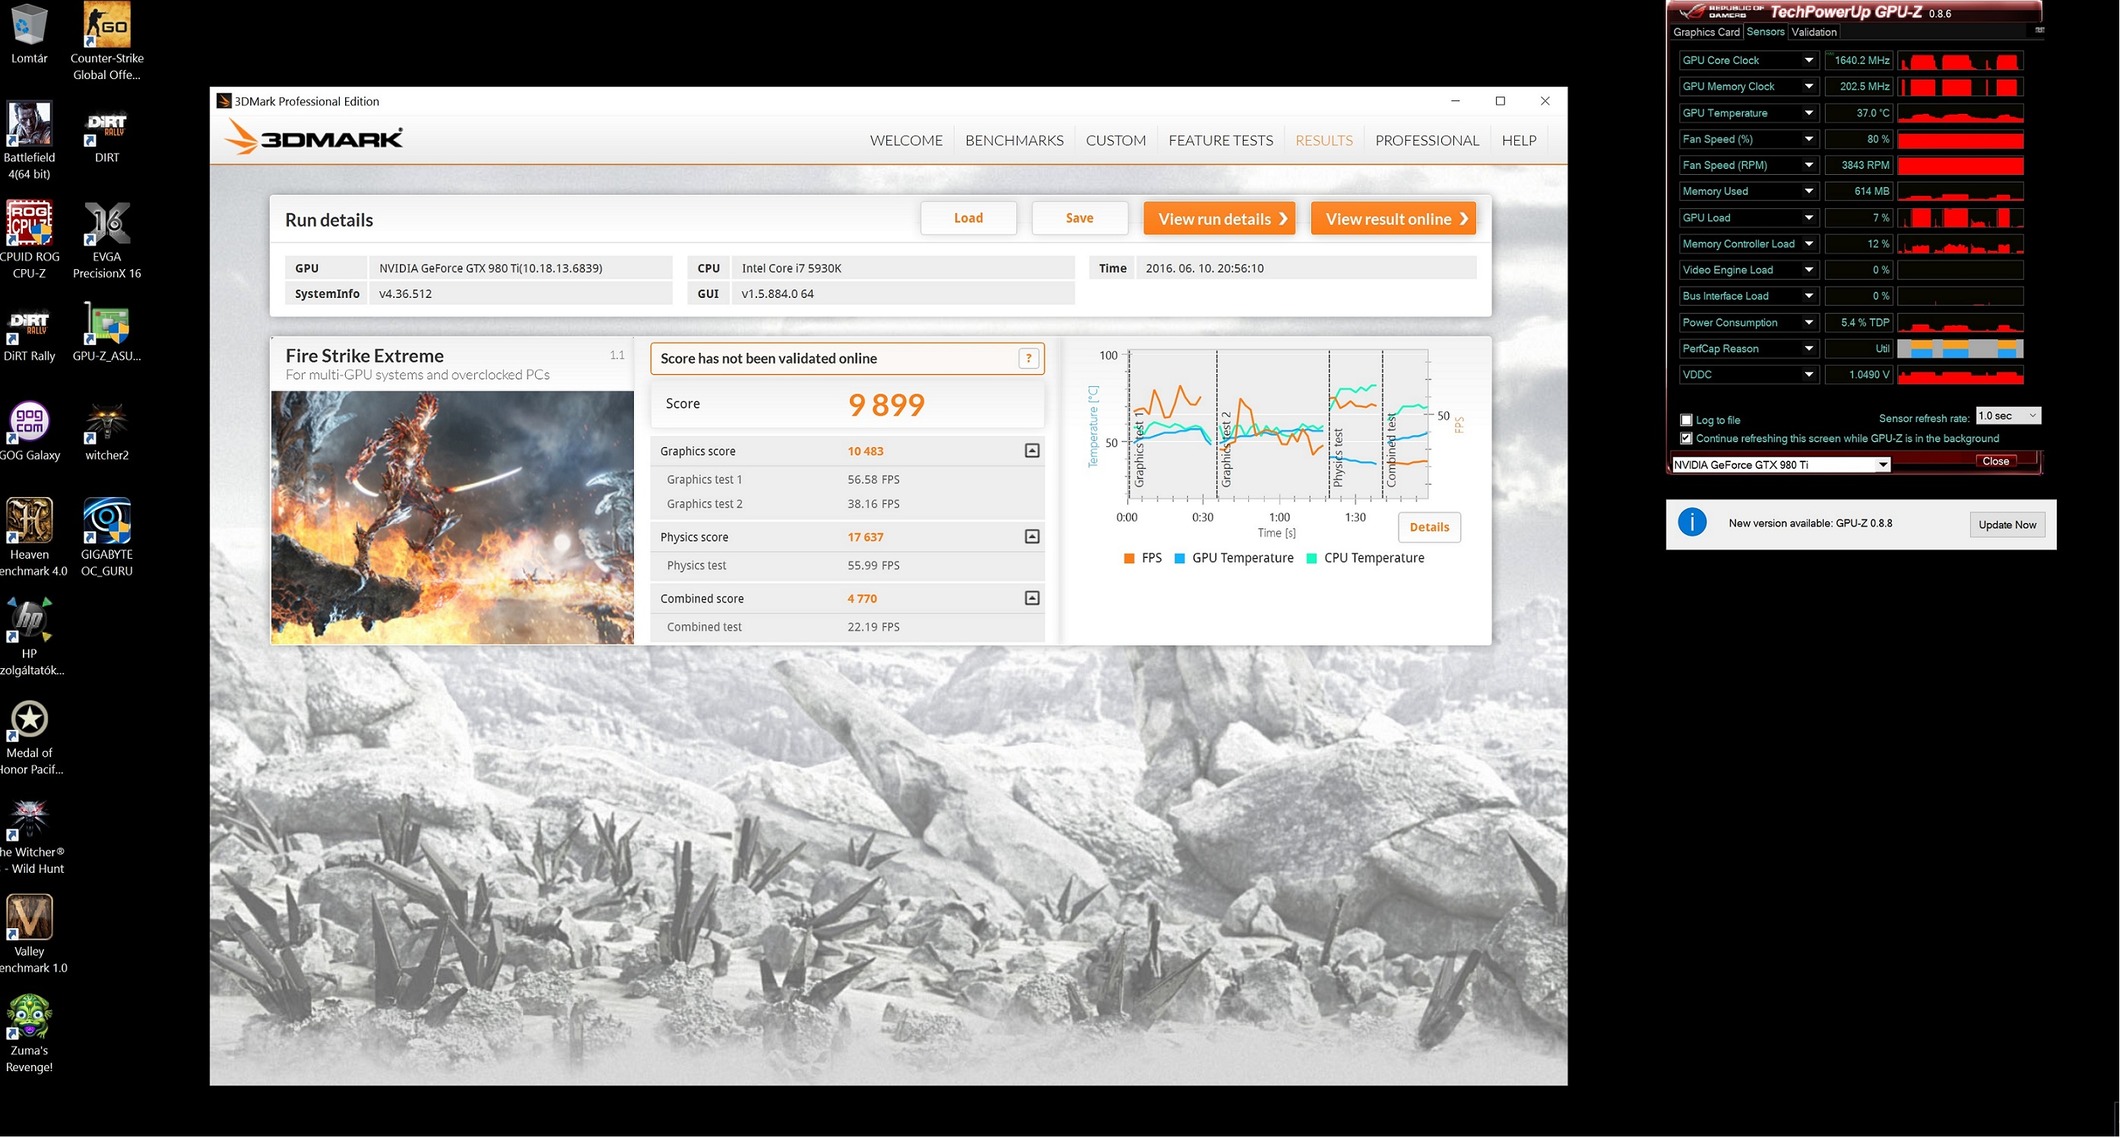Click the PerfCap Reason colored graph bar
The image size is (2120, 1138).
(1960, 348)
